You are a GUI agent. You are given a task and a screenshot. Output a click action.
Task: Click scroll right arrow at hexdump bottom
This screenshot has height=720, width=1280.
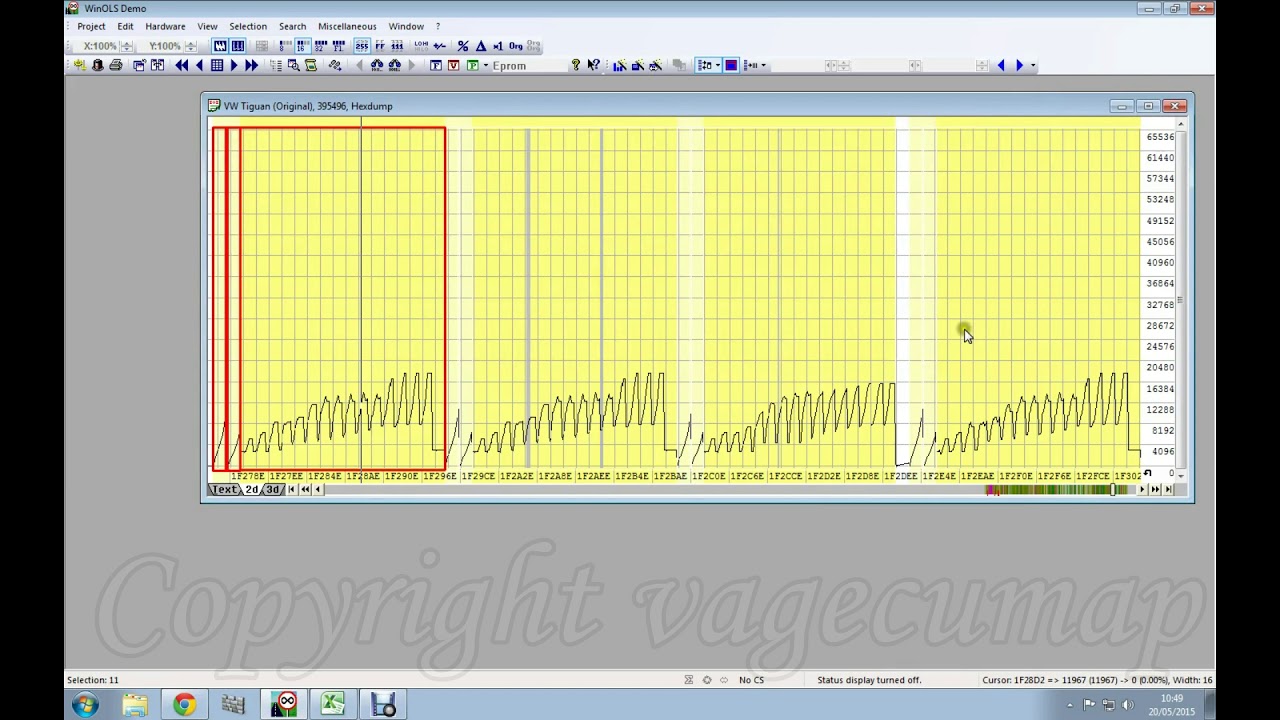pyautogui.click(x=1142, y=489)
